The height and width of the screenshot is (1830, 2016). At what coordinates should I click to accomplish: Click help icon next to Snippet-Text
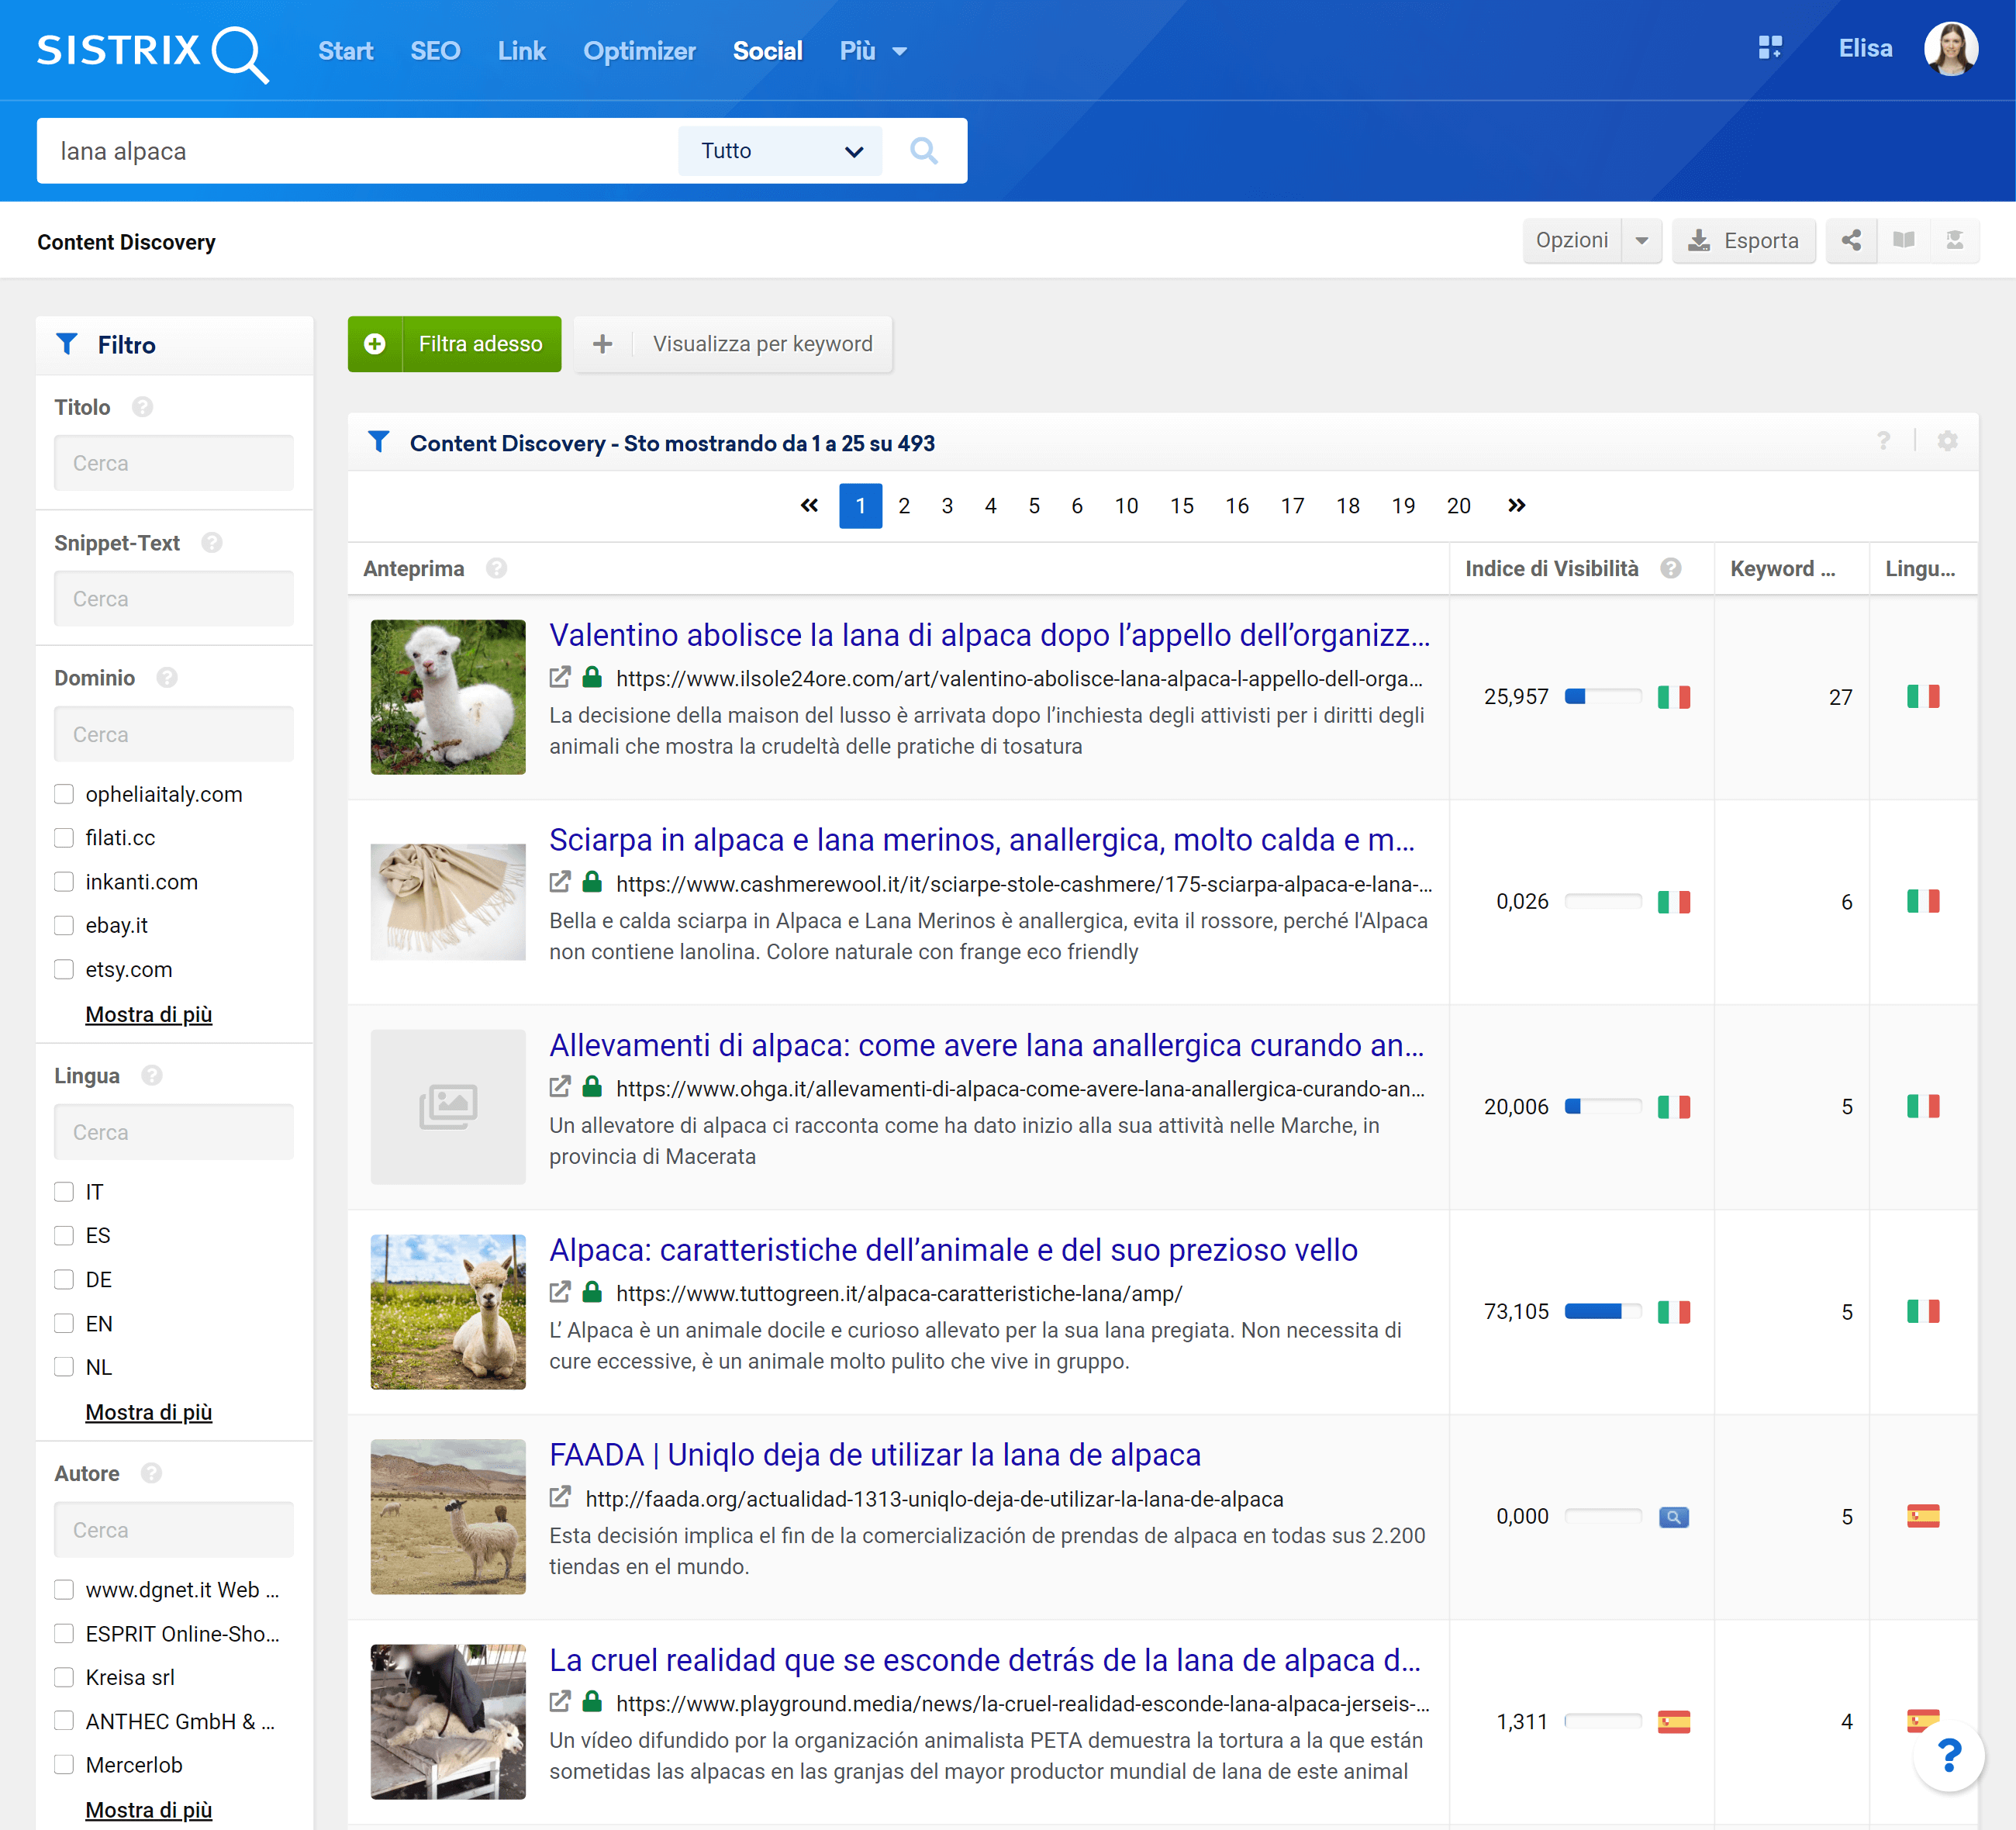tap(212, 543)
